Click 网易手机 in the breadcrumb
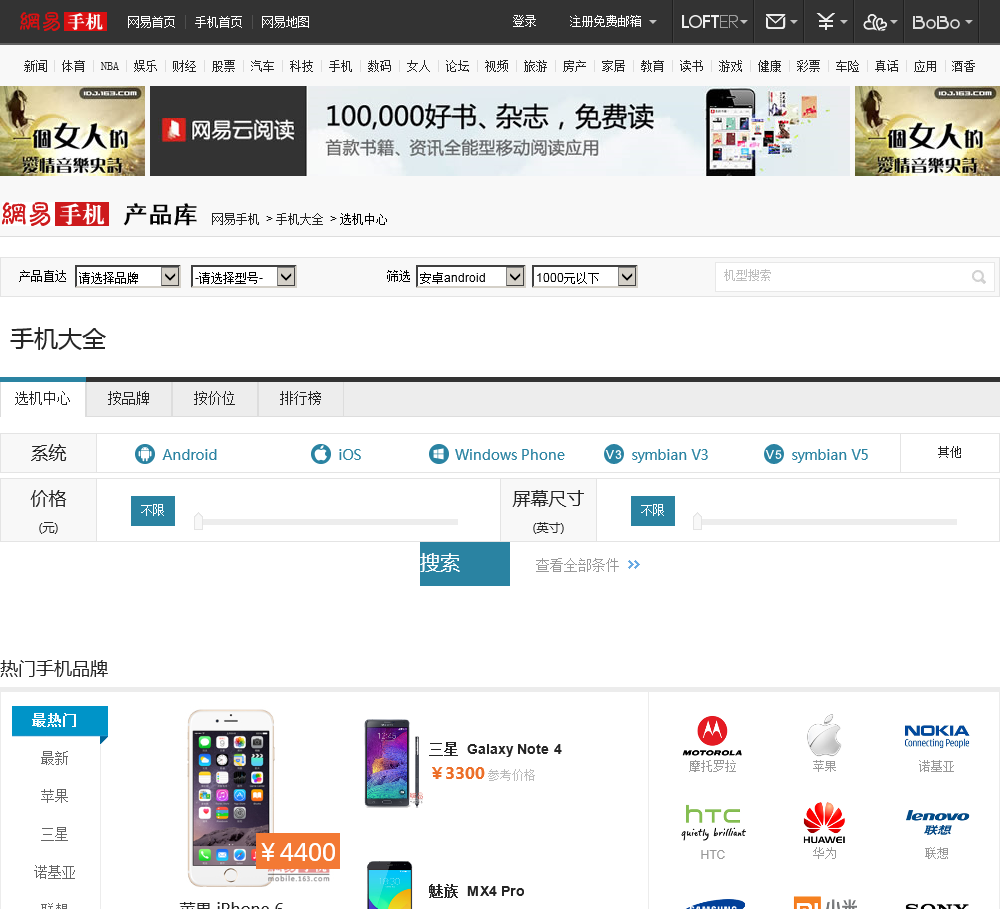 point(235,219)
